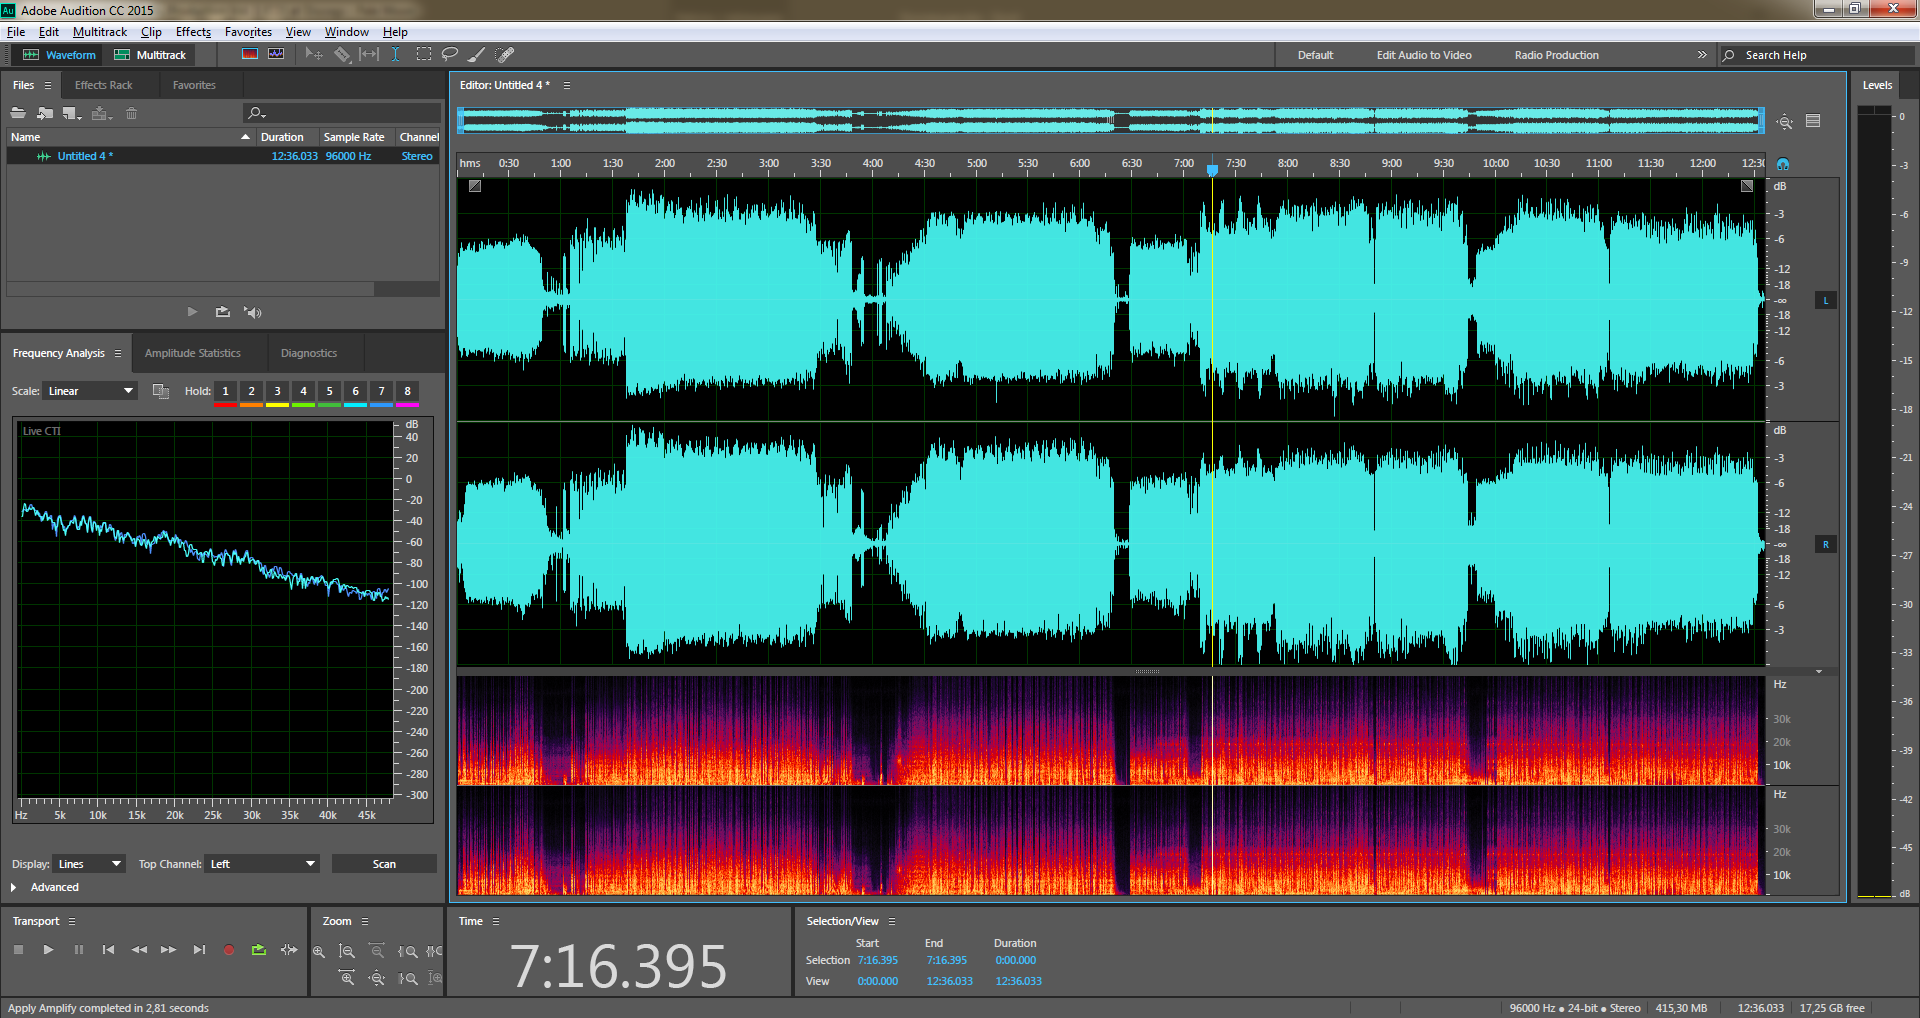Viewport: 1920px width, 1018px height.
Task: Select the Untitled 4 file row
Action: [223, 156]
